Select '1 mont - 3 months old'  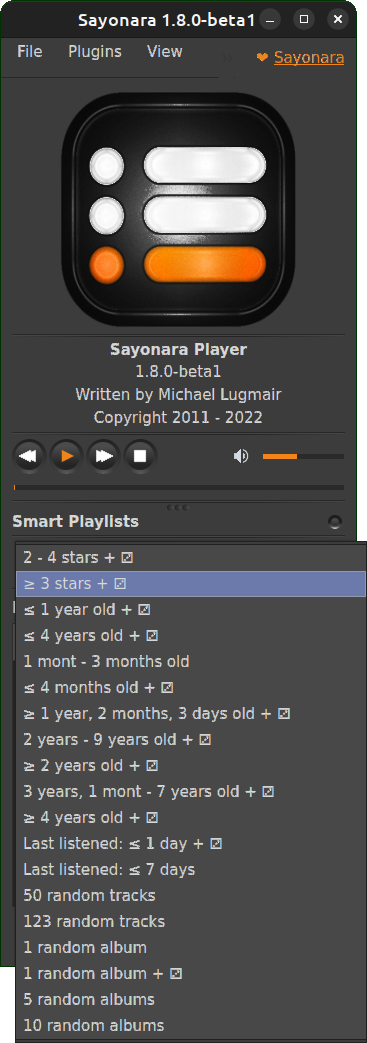(x=191, y=661)
